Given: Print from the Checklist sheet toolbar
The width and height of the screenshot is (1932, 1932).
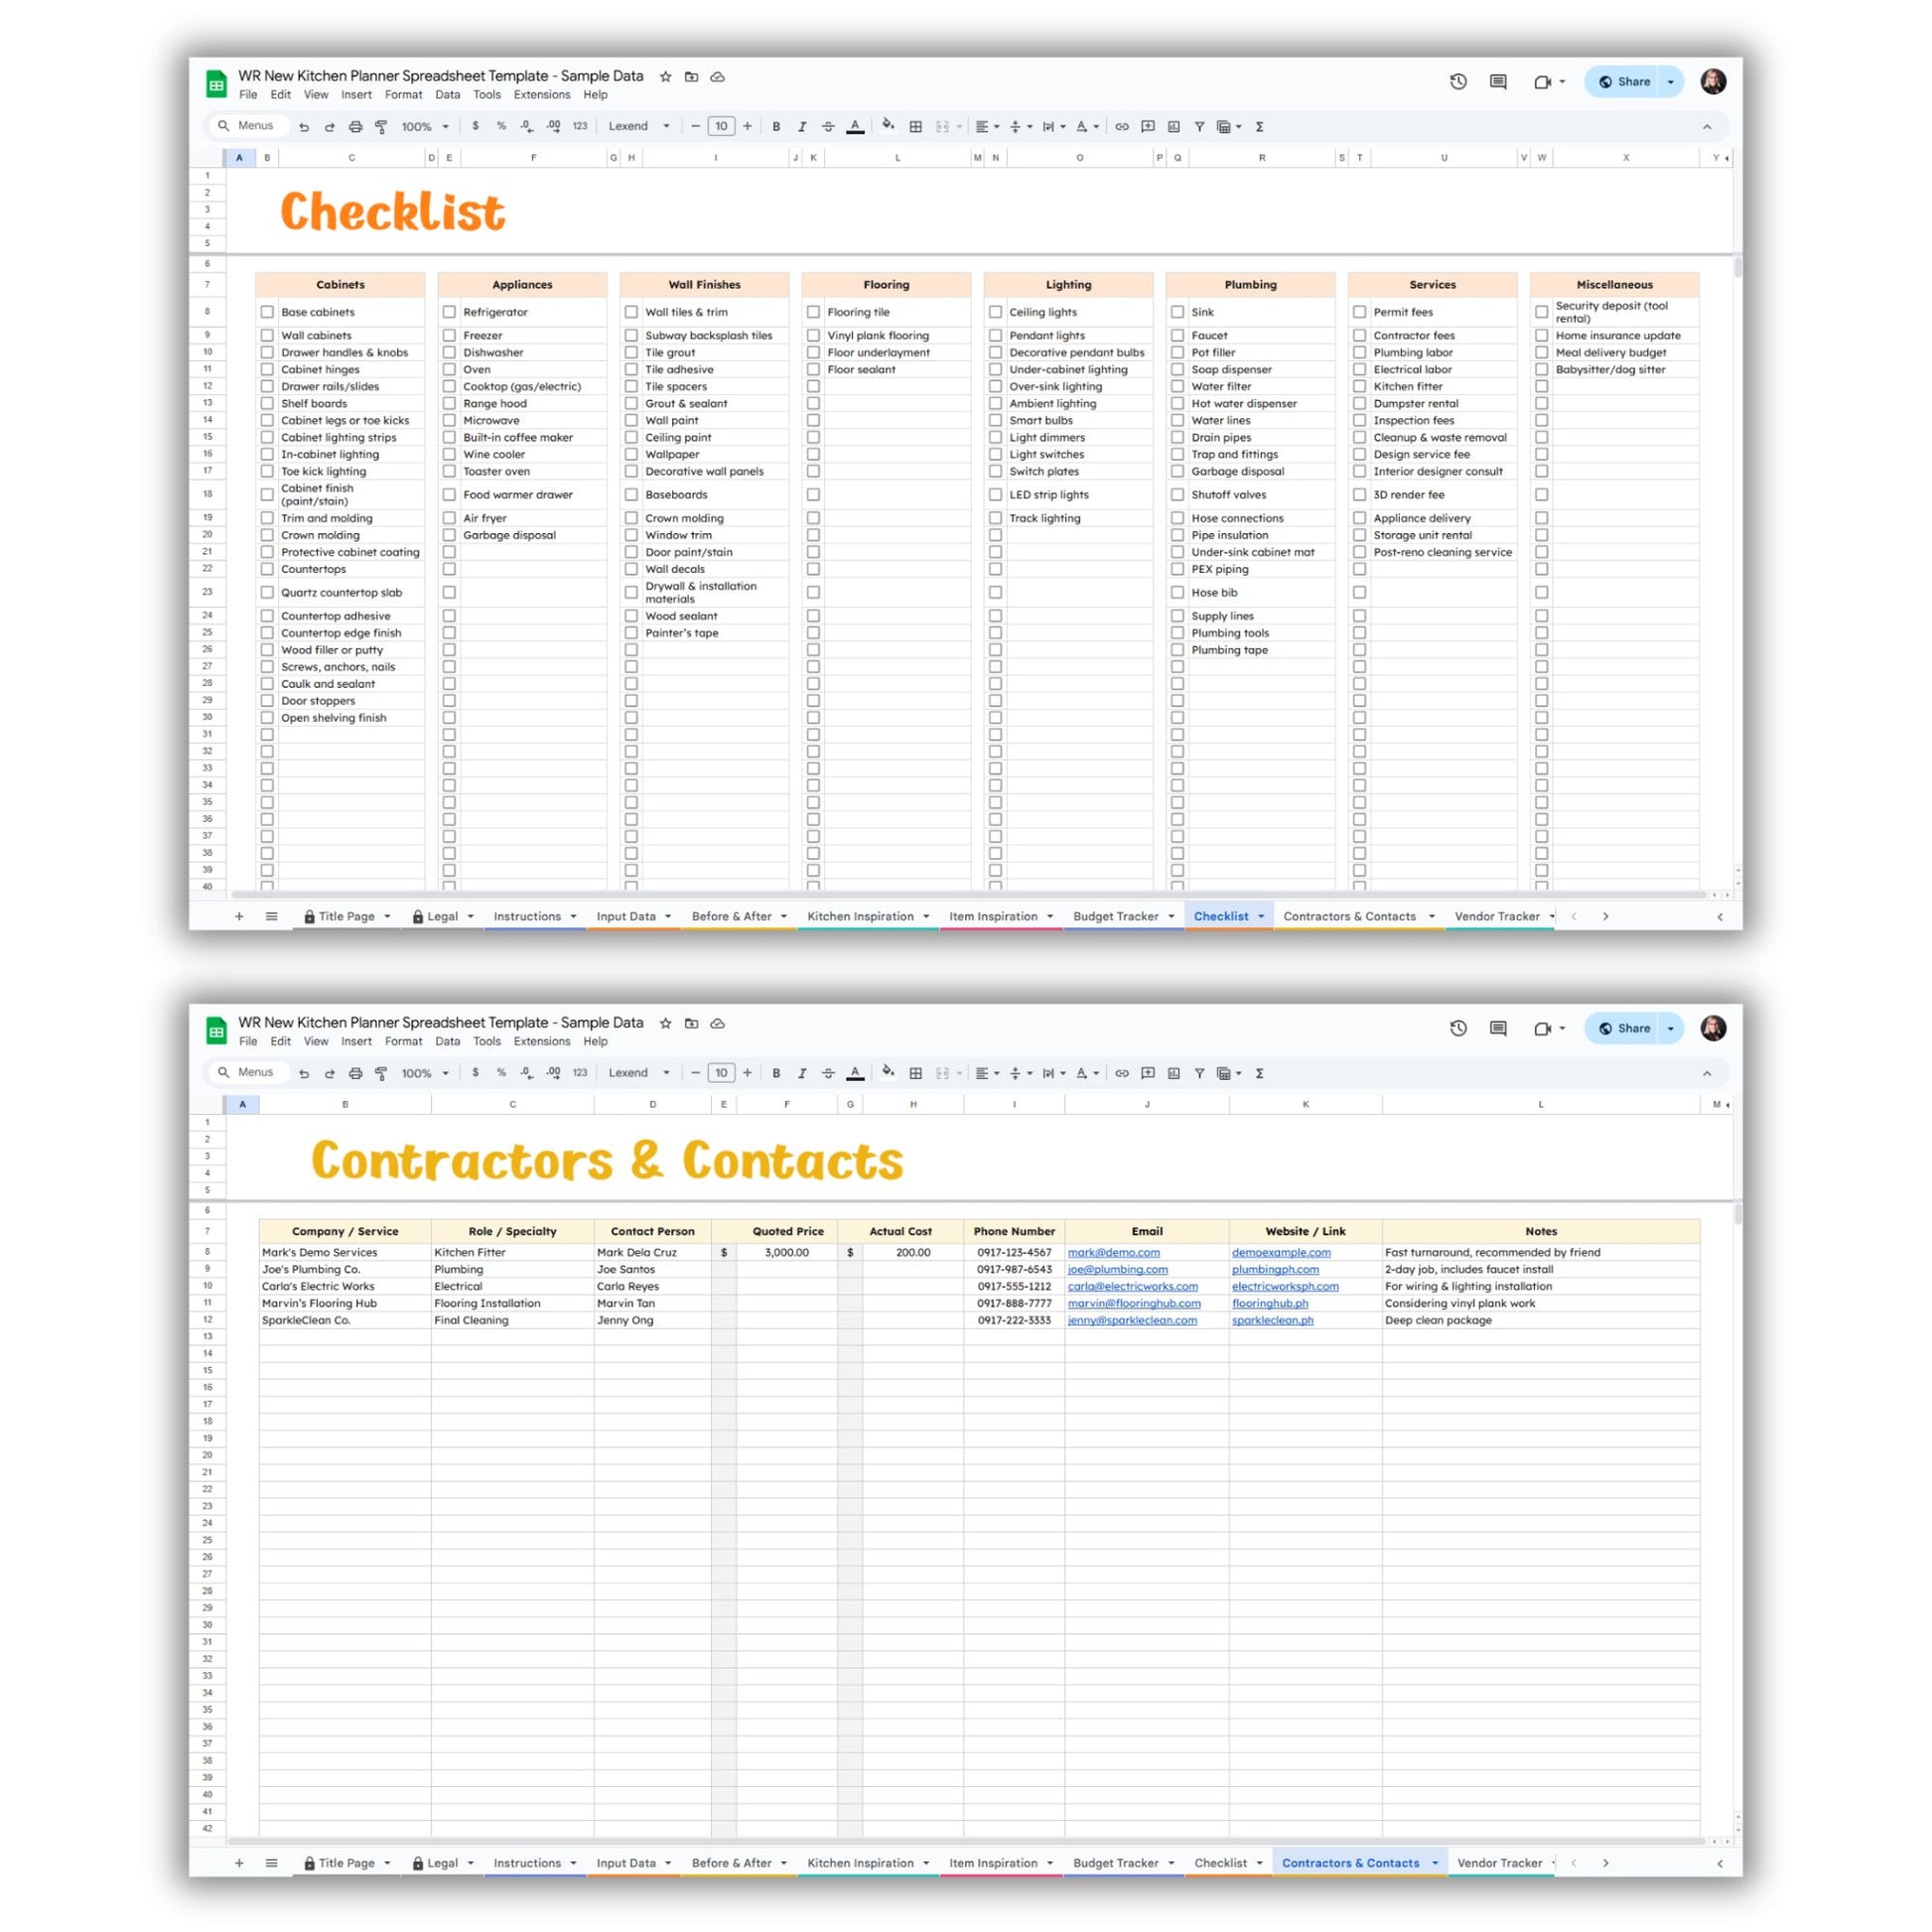Looking at the screenshot, I should tap(355, 127).
